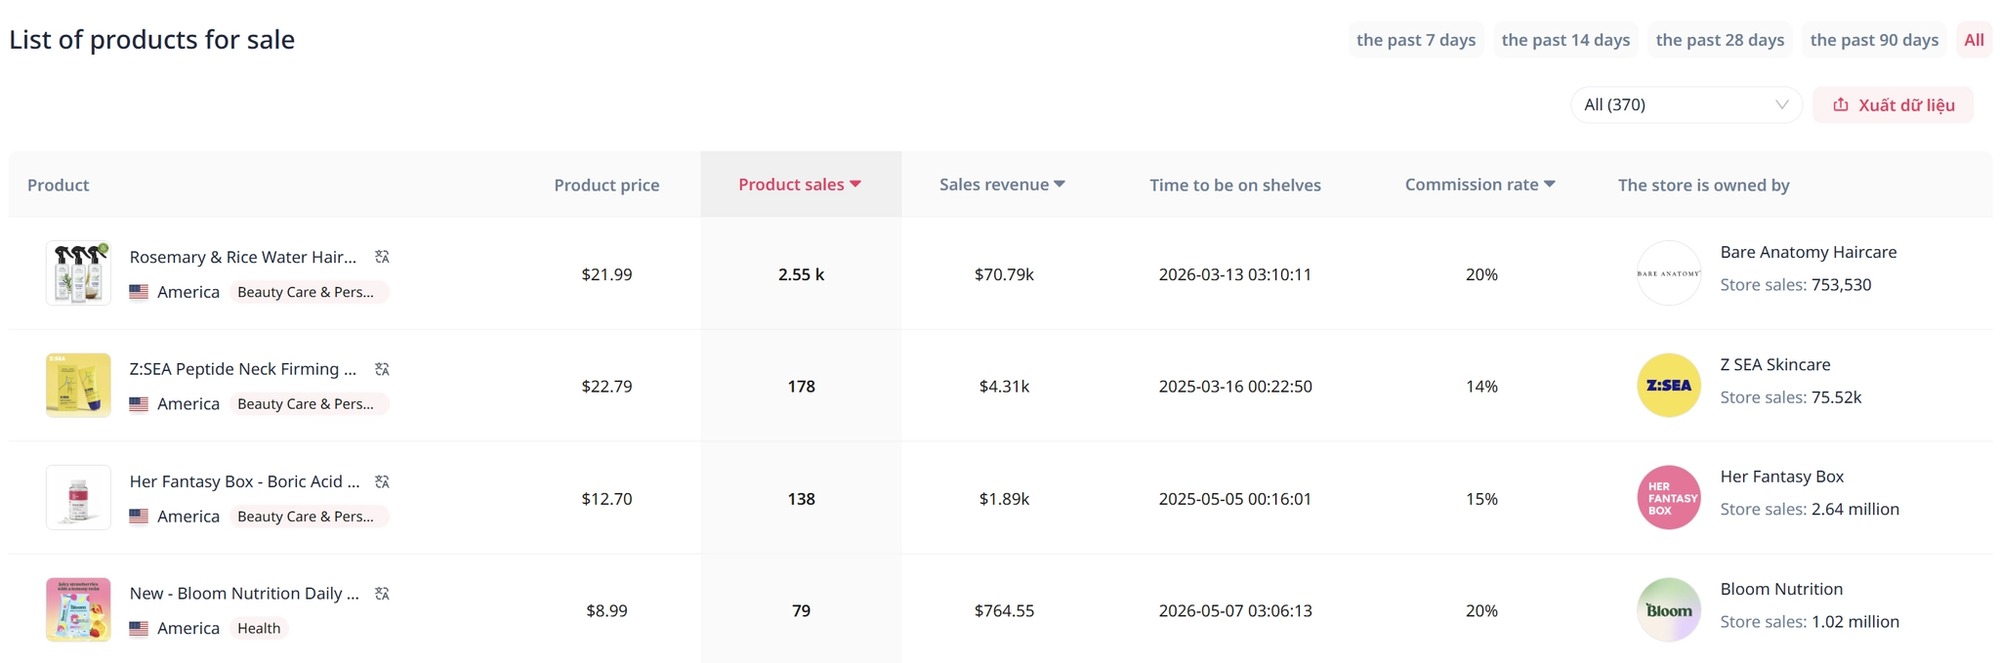Screen dimensions: 2000x663
Task: Click translate icon next to Bloom Nutrition Daily
Action: 382,594
